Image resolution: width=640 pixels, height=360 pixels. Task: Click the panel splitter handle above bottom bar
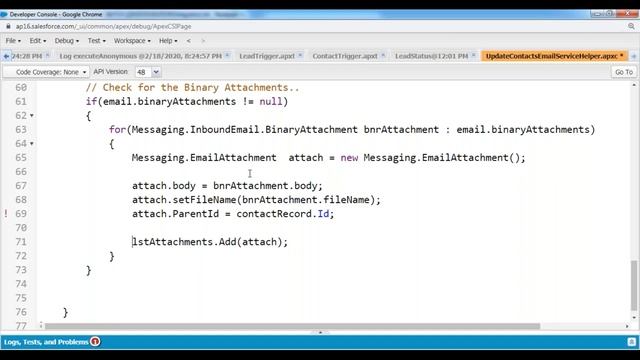coord(320,332)
